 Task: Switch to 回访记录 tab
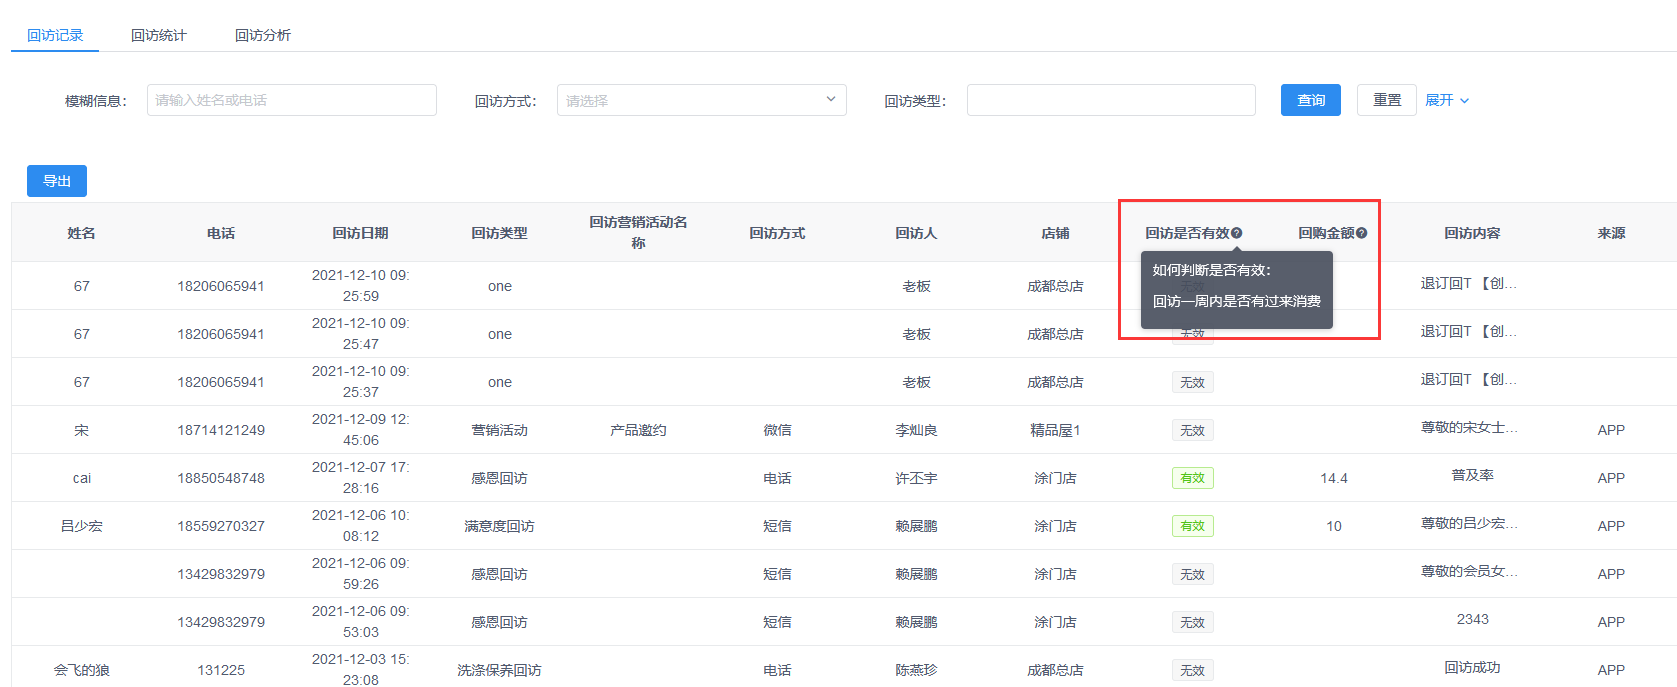point(55,35)
